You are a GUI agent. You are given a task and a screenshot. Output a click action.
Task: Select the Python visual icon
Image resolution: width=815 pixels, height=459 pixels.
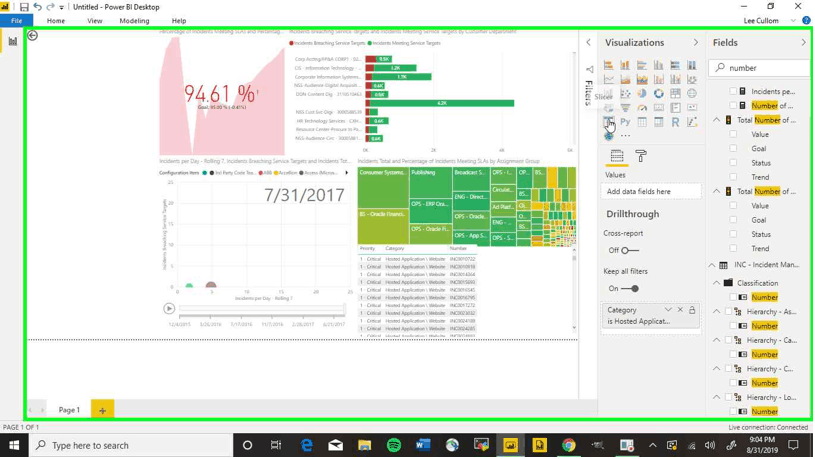pos(625,122)
